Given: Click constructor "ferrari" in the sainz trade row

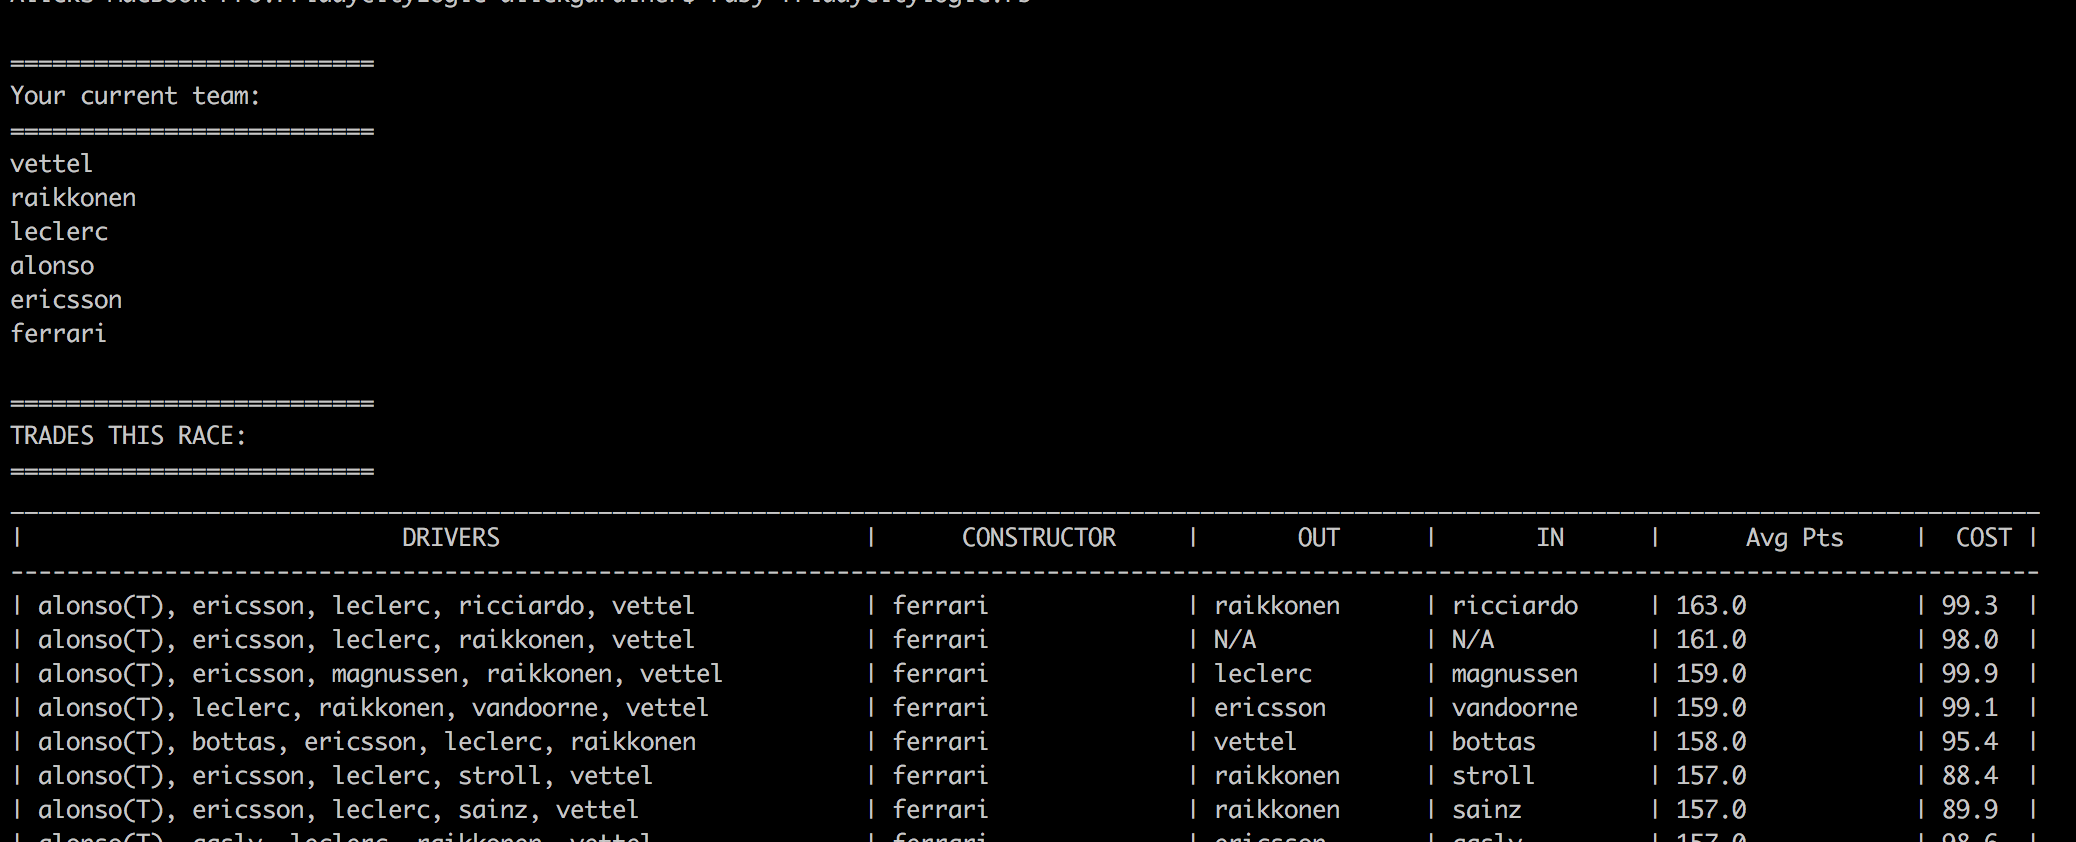Looking at the screenshot, I should point(940,810).
